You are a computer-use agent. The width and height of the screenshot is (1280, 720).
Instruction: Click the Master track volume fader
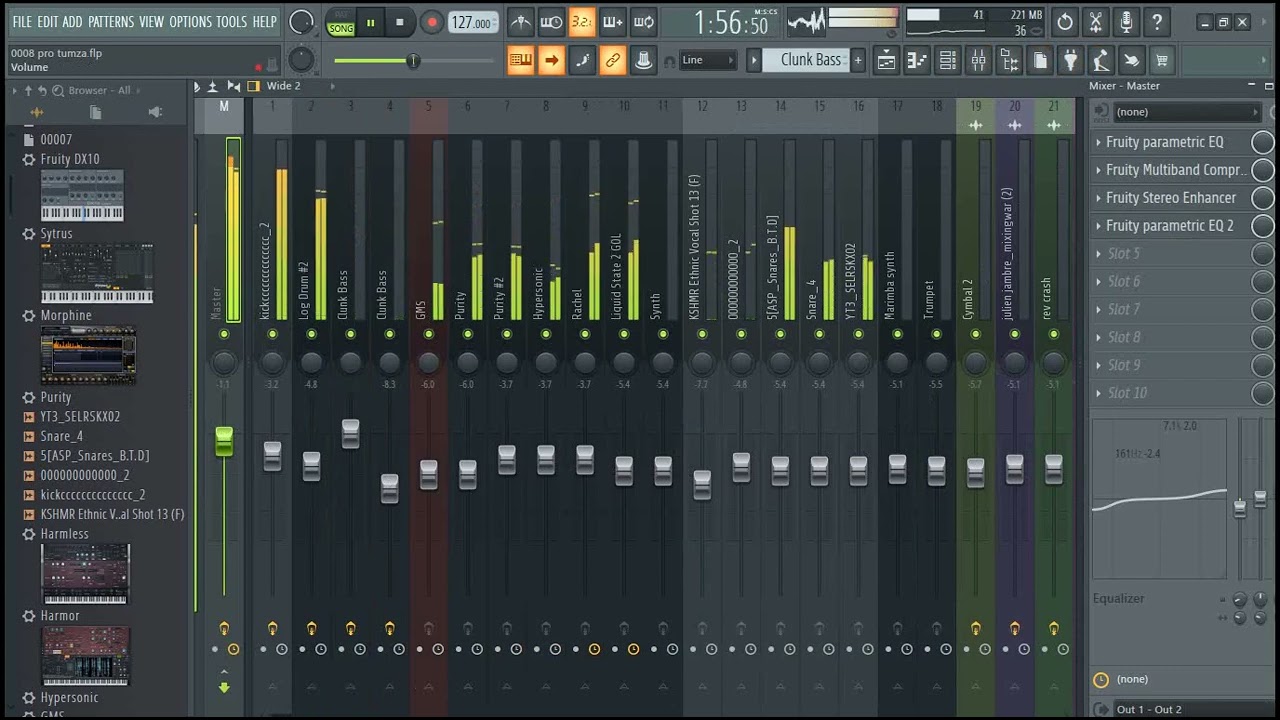pos(224,441)
